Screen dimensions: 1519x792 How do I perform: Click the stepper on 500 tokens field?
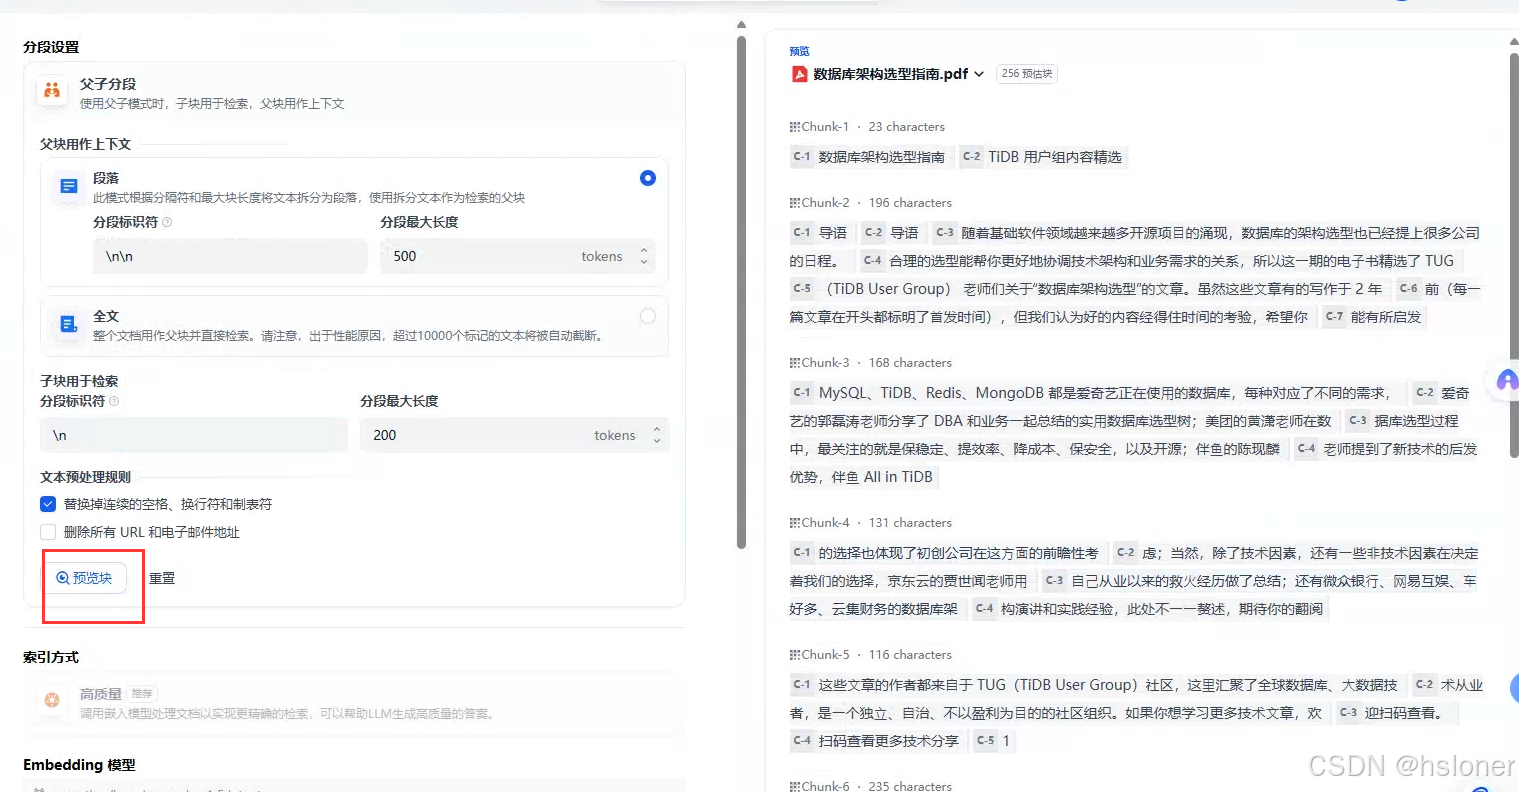(644, 256)
